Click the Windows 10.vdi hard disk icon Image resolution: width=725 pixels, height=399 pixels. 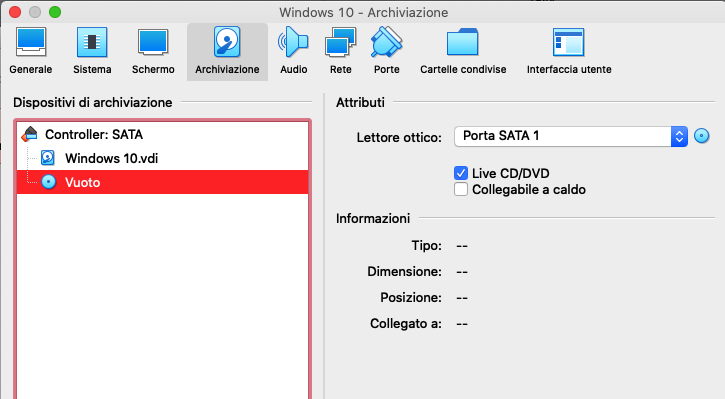[48, 158]
